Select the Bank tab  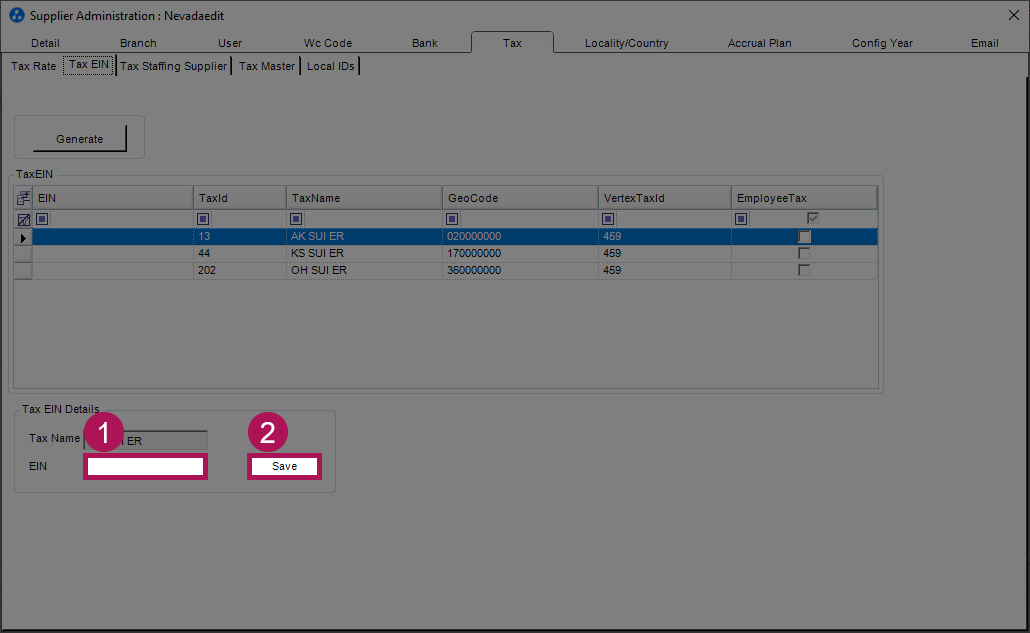[425, 43]
